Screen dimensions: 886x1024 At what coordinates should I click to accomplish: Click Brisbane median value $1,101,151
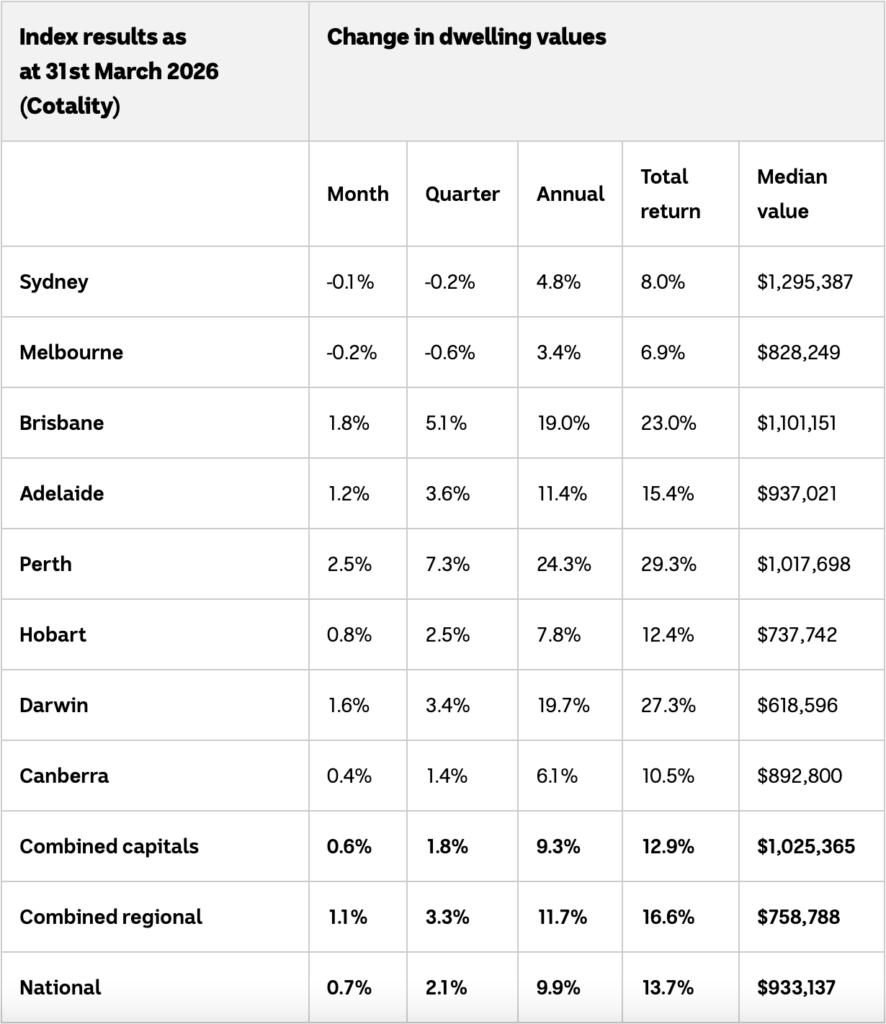[x=797, y=423]
